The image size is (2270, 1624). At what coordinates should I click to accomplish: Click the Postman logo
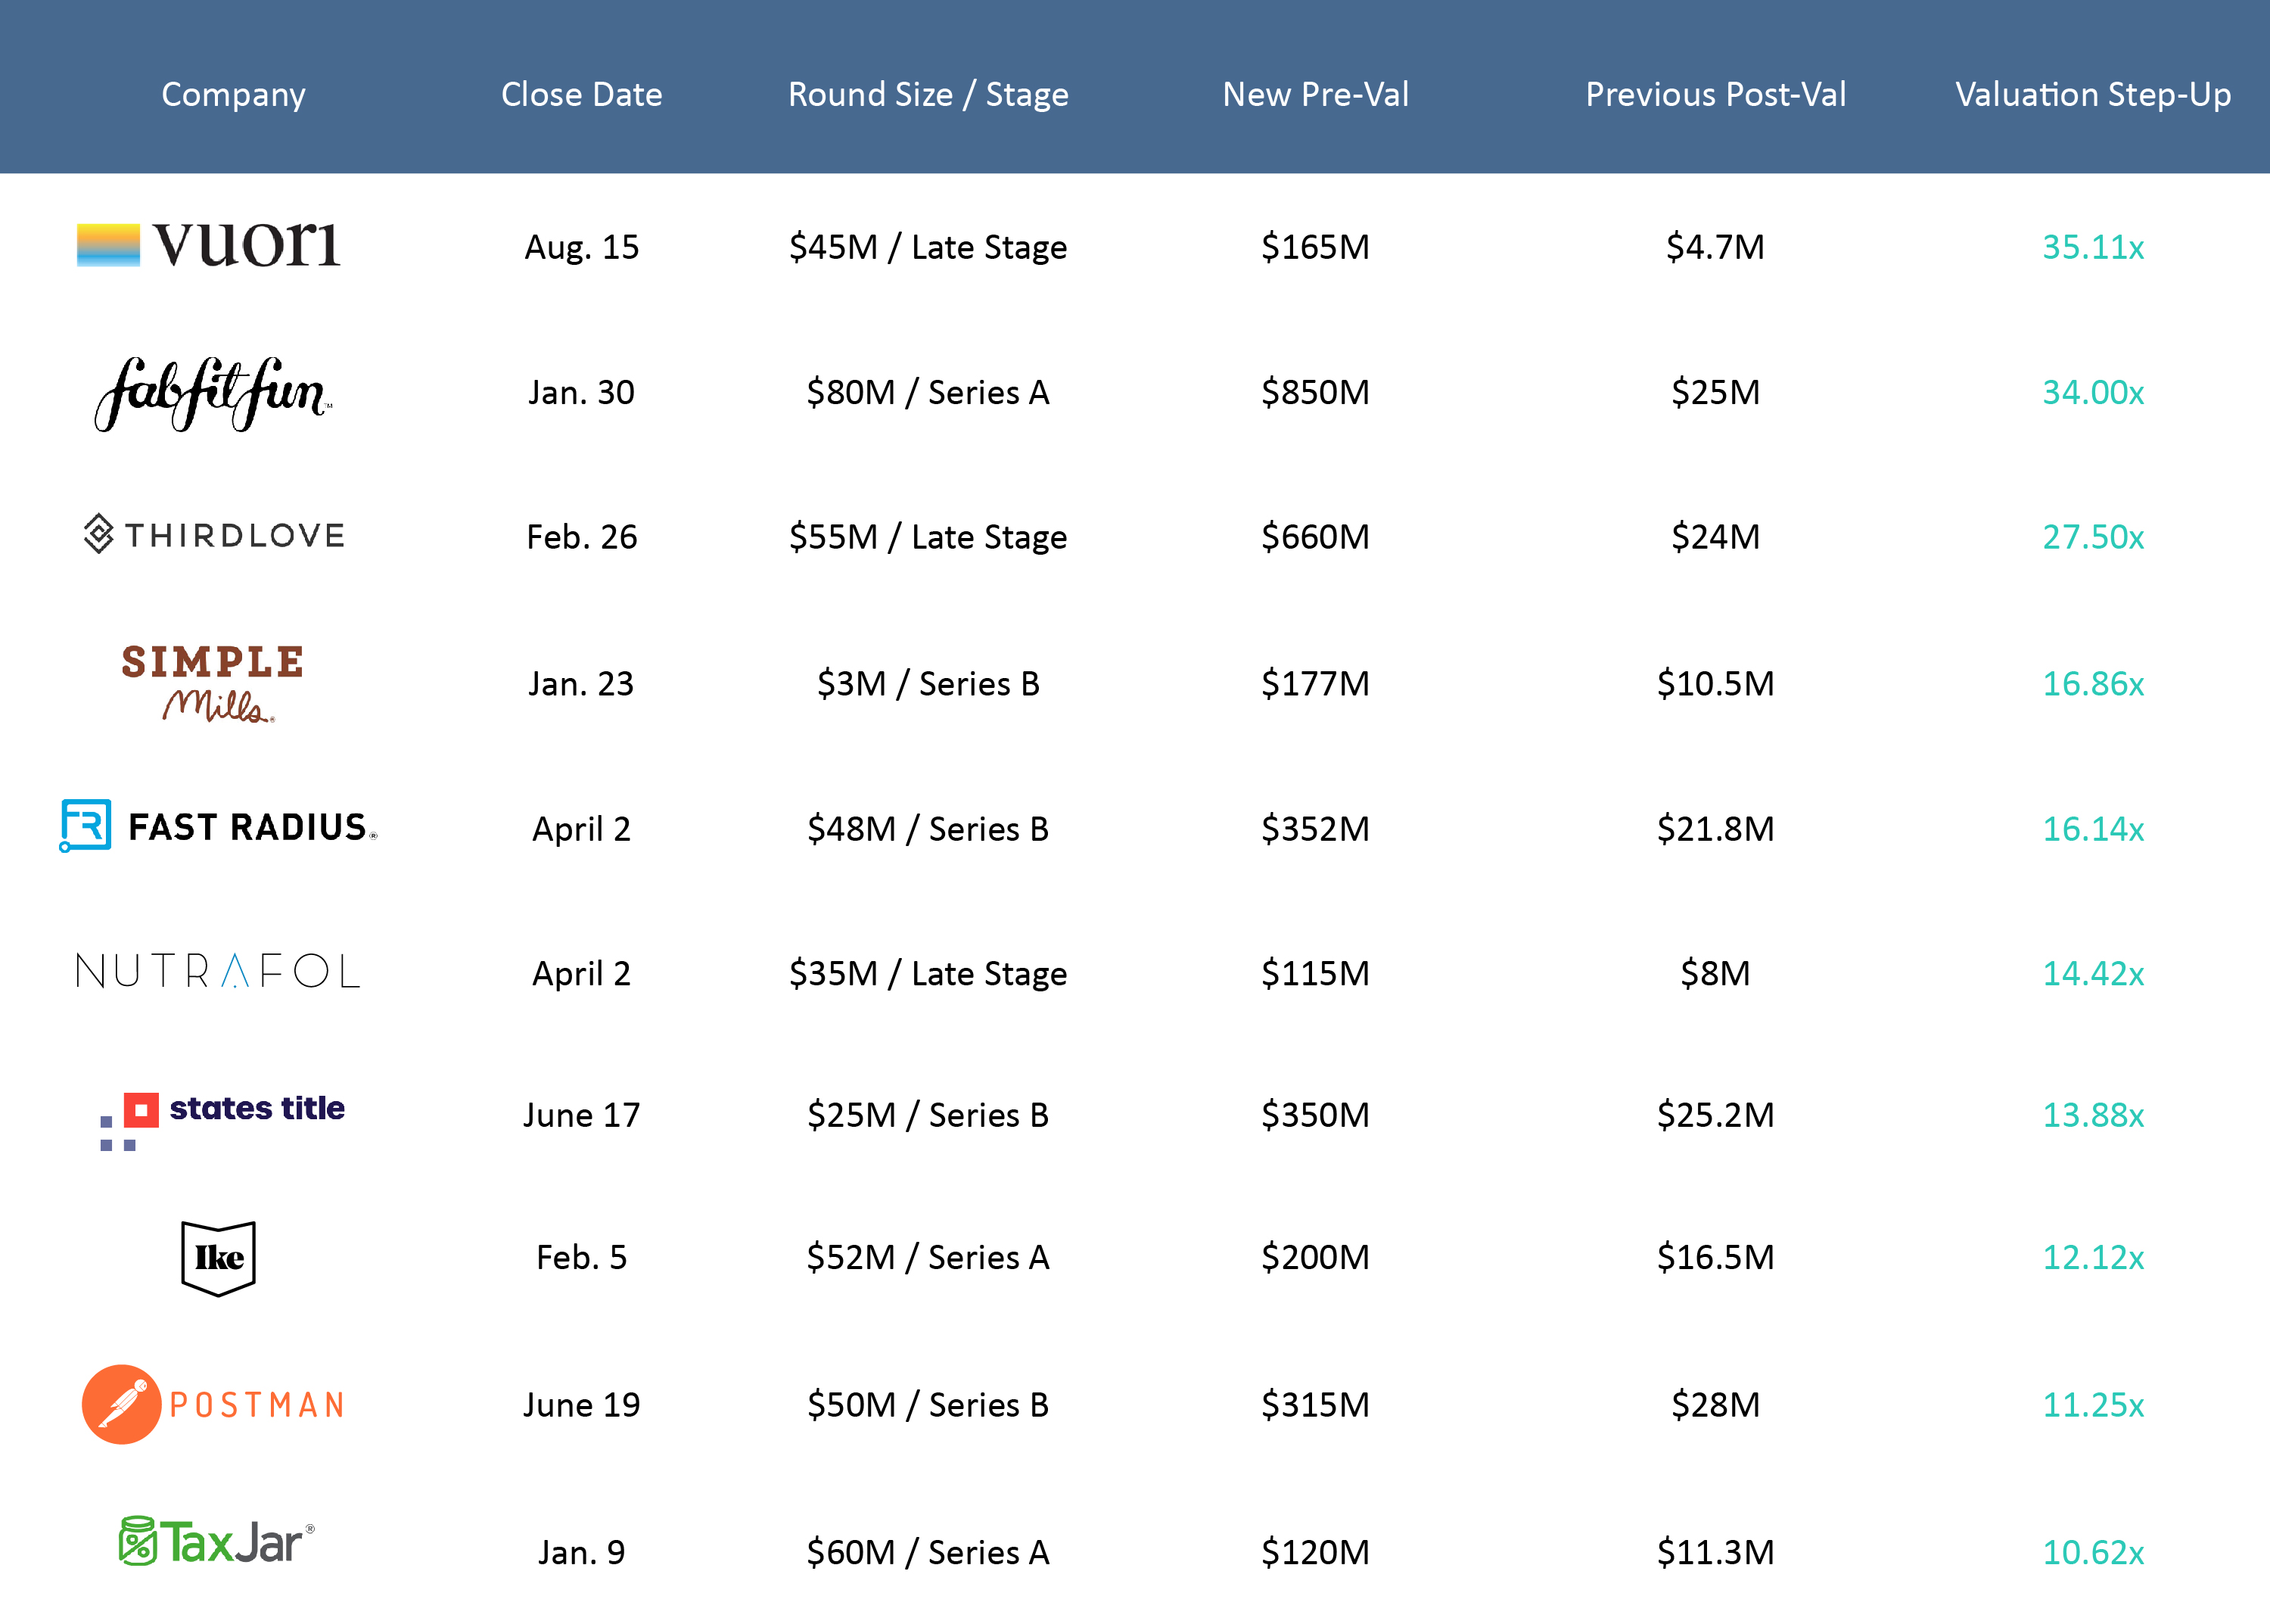[213, 1404]
